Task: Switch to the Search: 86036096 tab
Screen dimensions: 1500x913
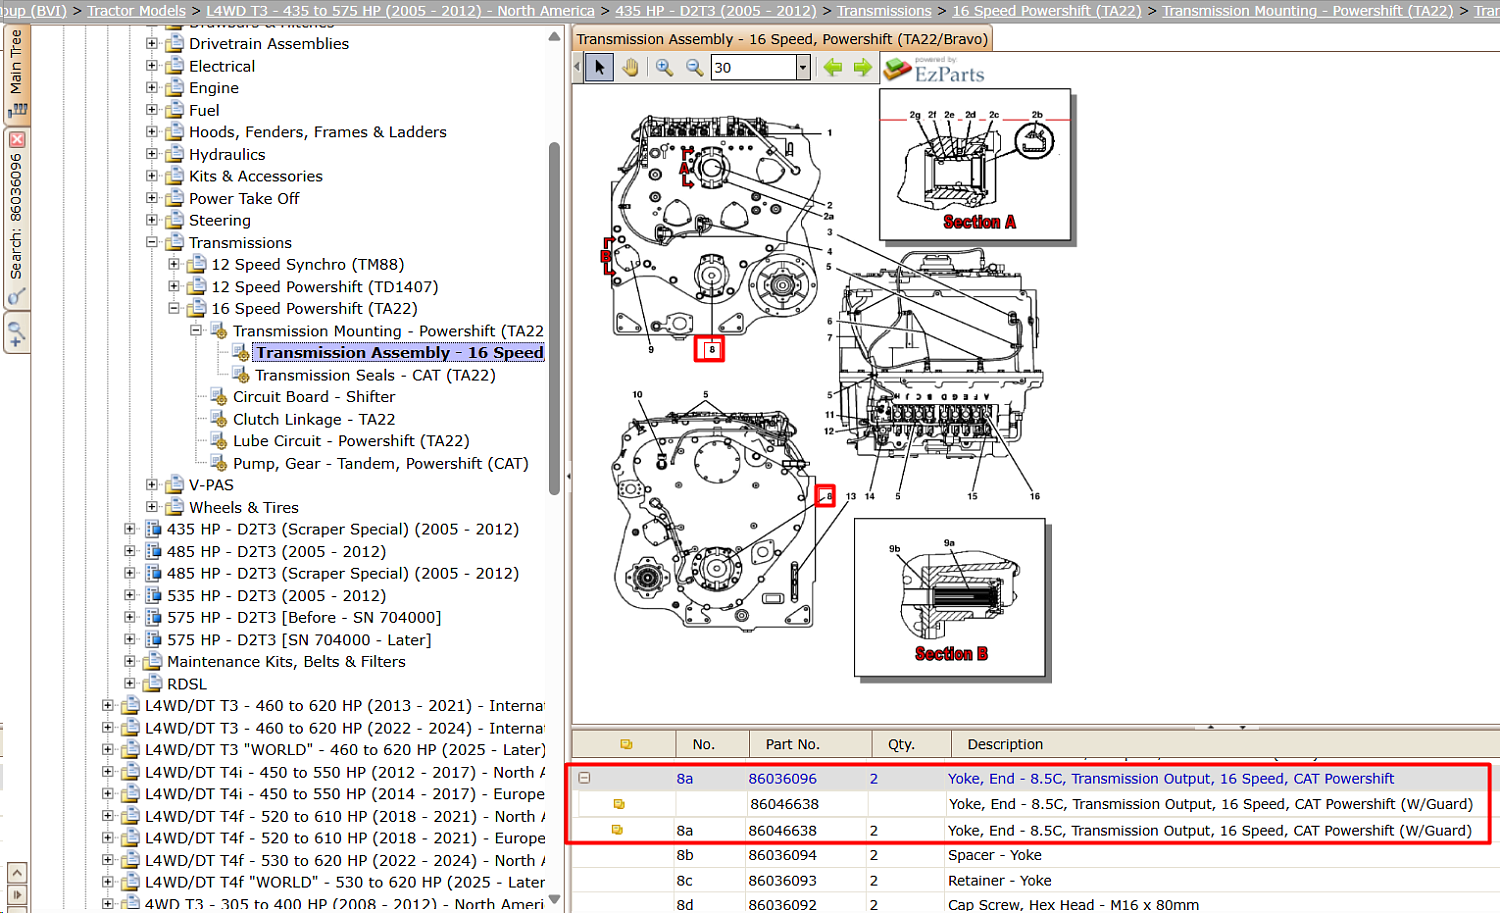Action: 16,217
